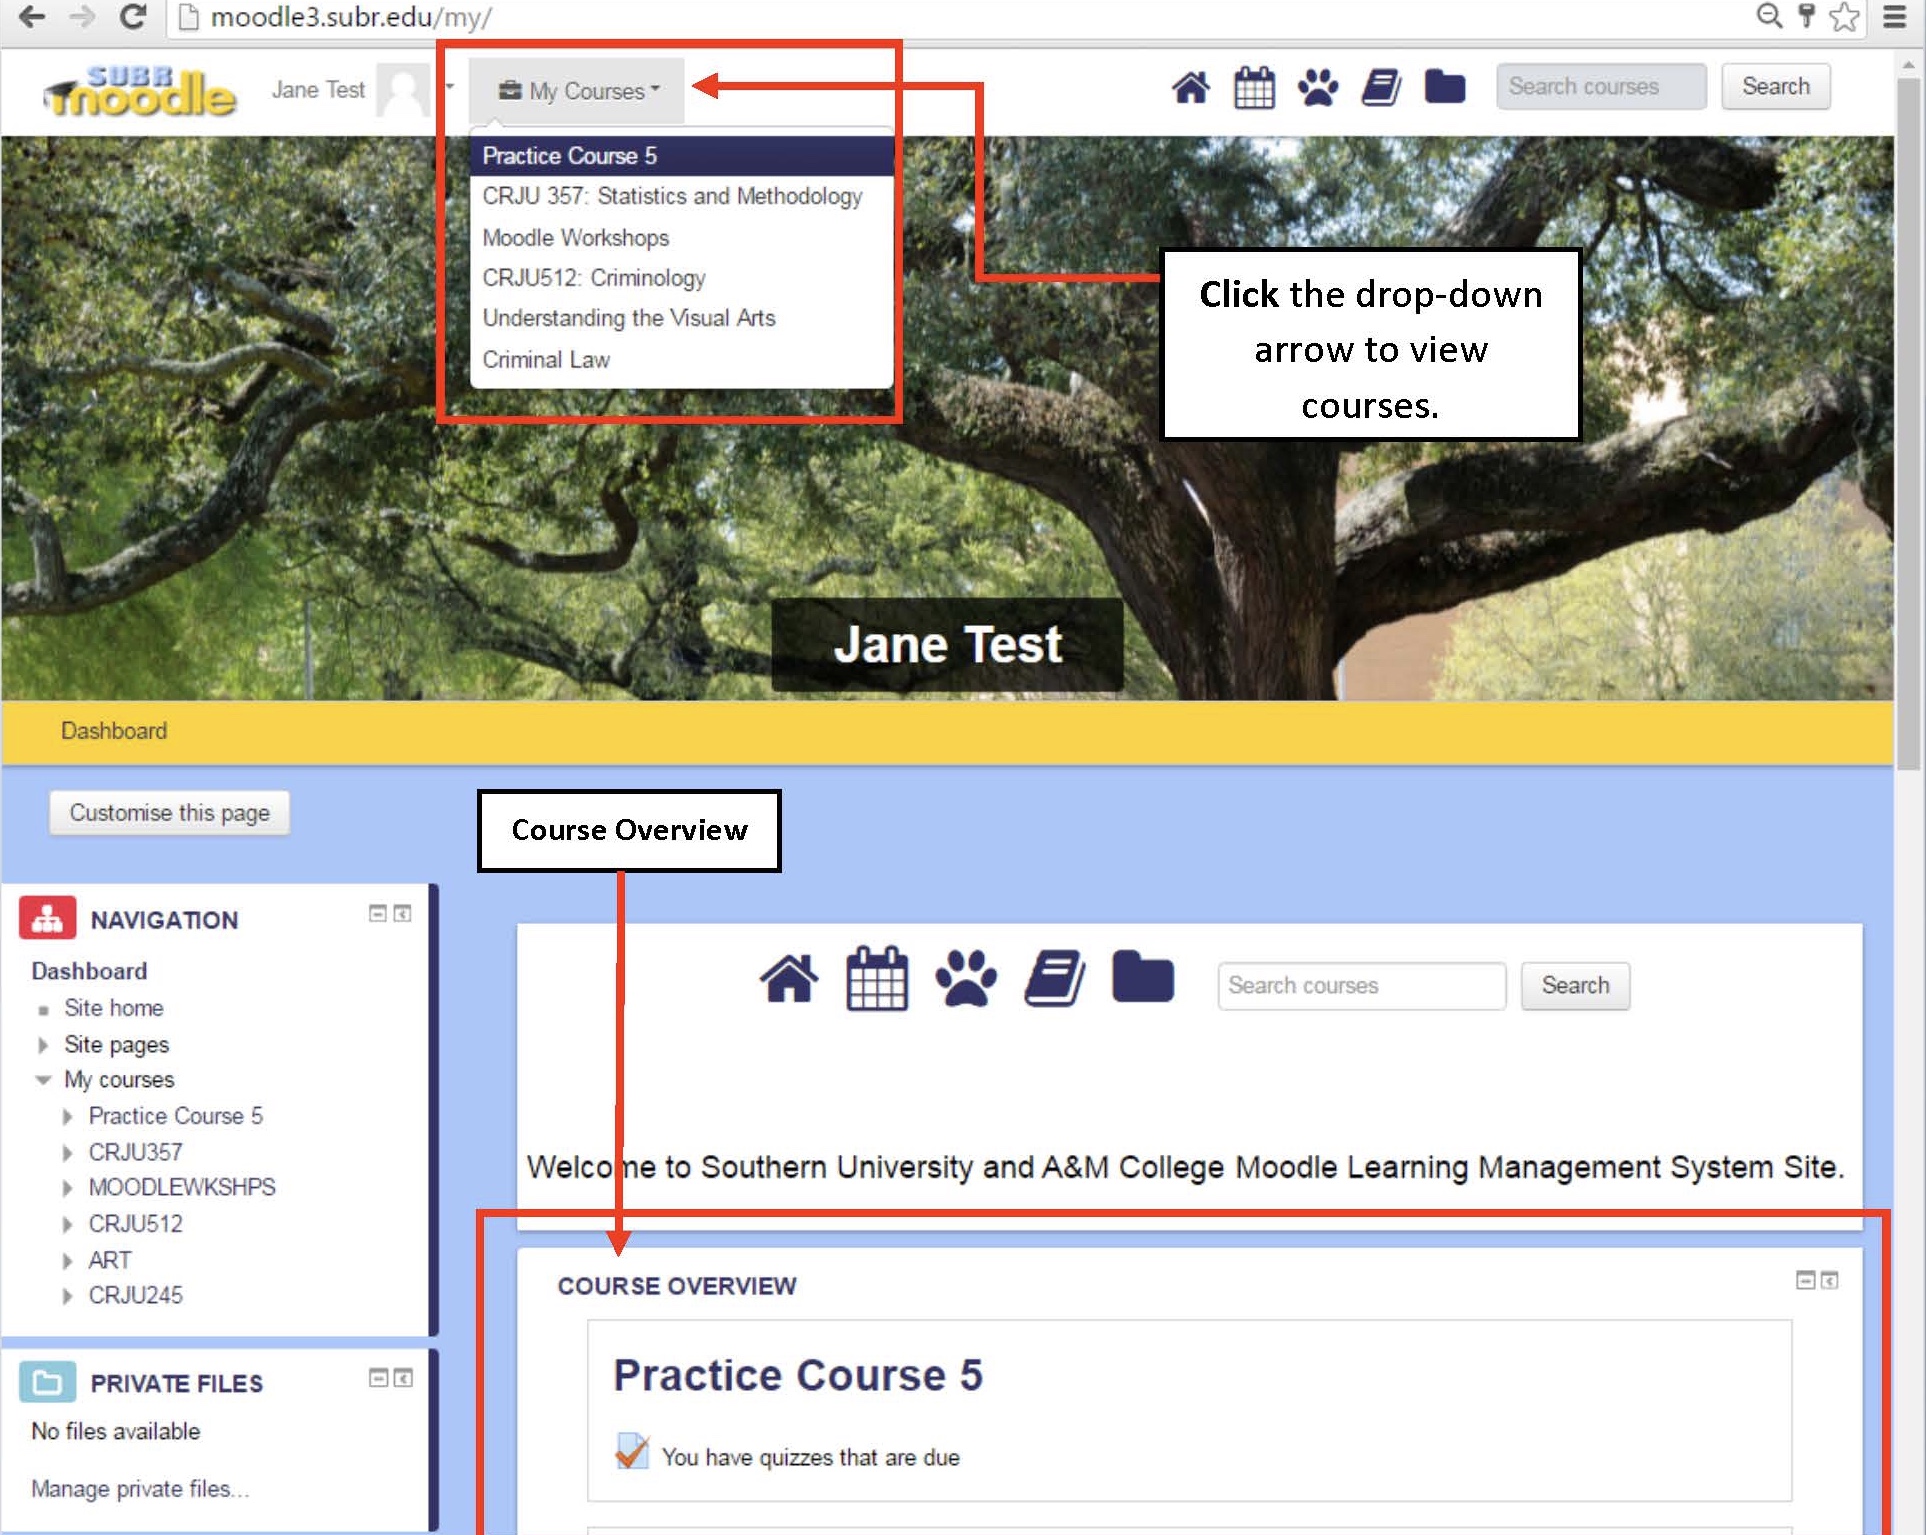This screenshot has height=1535, width=1926.
Task: Expand the Site pages tree node
Action: [43, 1045]
